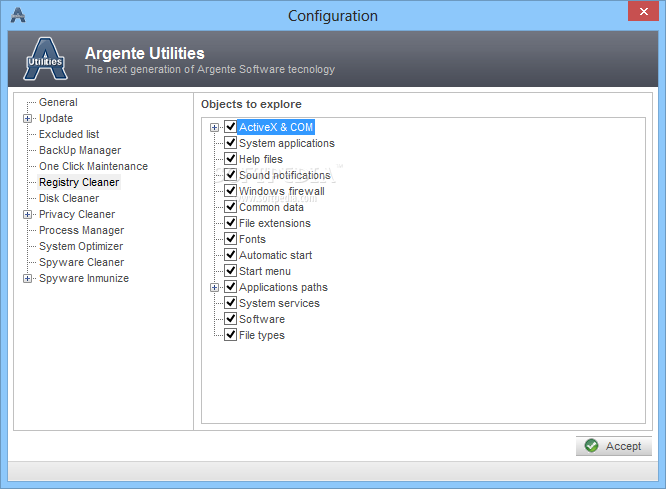Expand the Spyware Inmunize tree node

[x=27, y=279]
